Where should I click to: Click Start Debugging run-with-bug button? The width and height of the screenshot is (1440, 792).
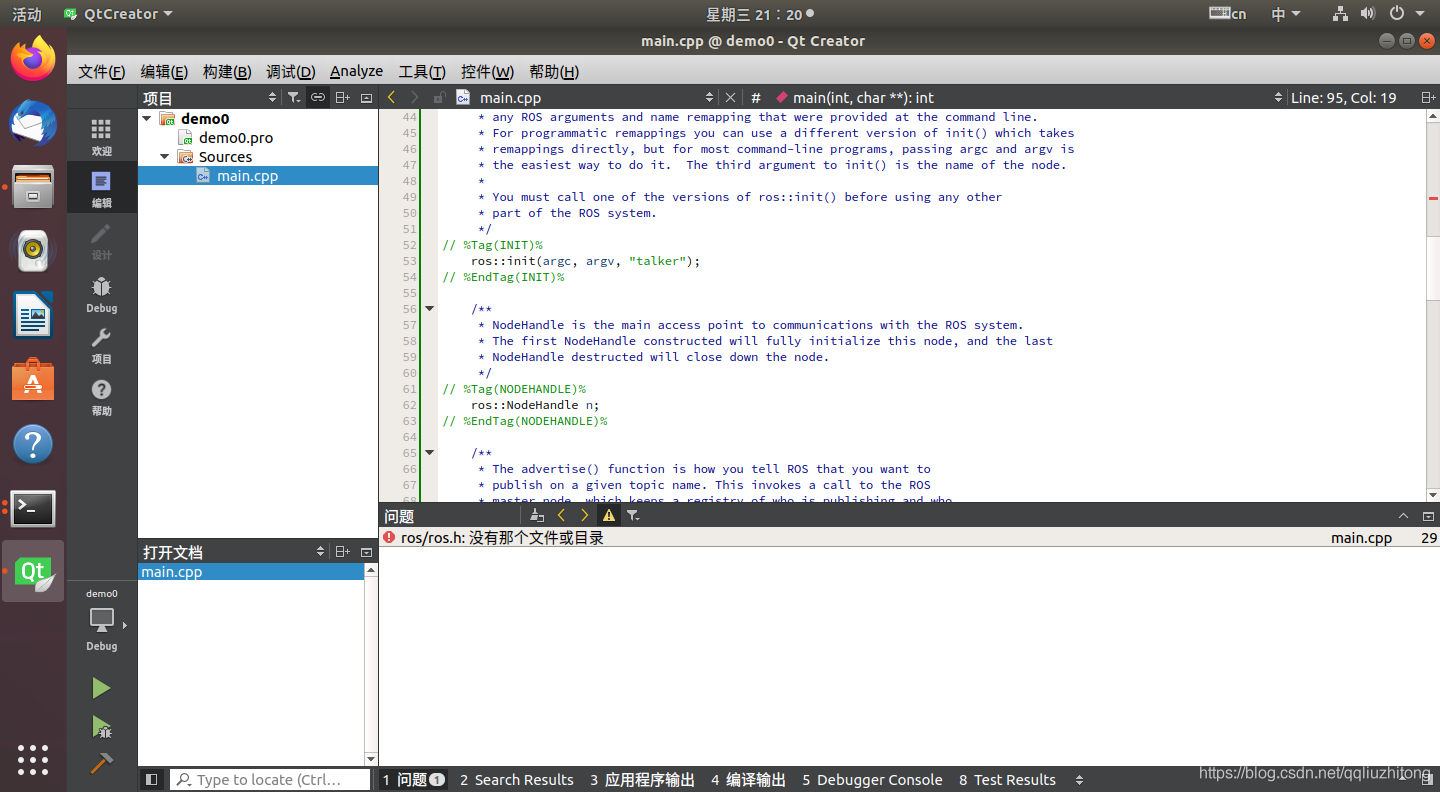coord(101,726)
